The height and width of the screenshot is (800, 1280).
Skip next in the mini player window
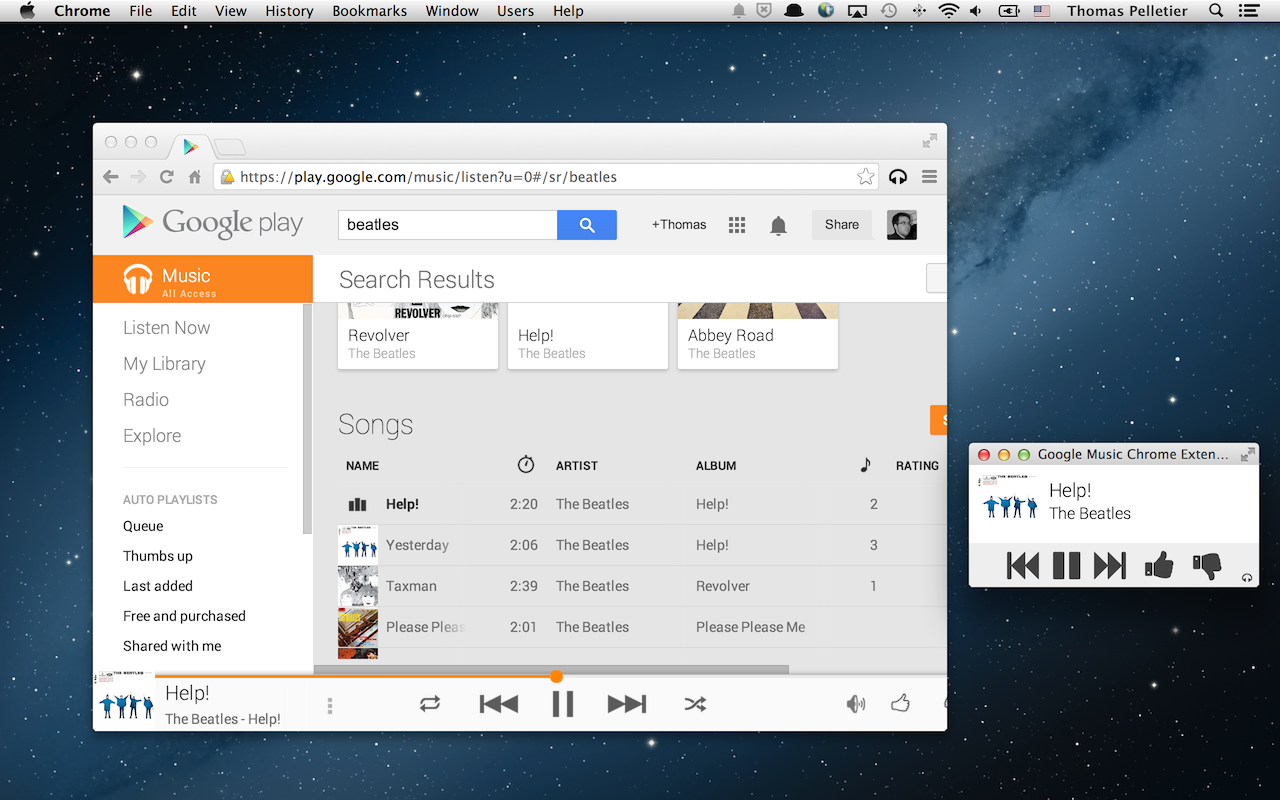pos(1110,566)
